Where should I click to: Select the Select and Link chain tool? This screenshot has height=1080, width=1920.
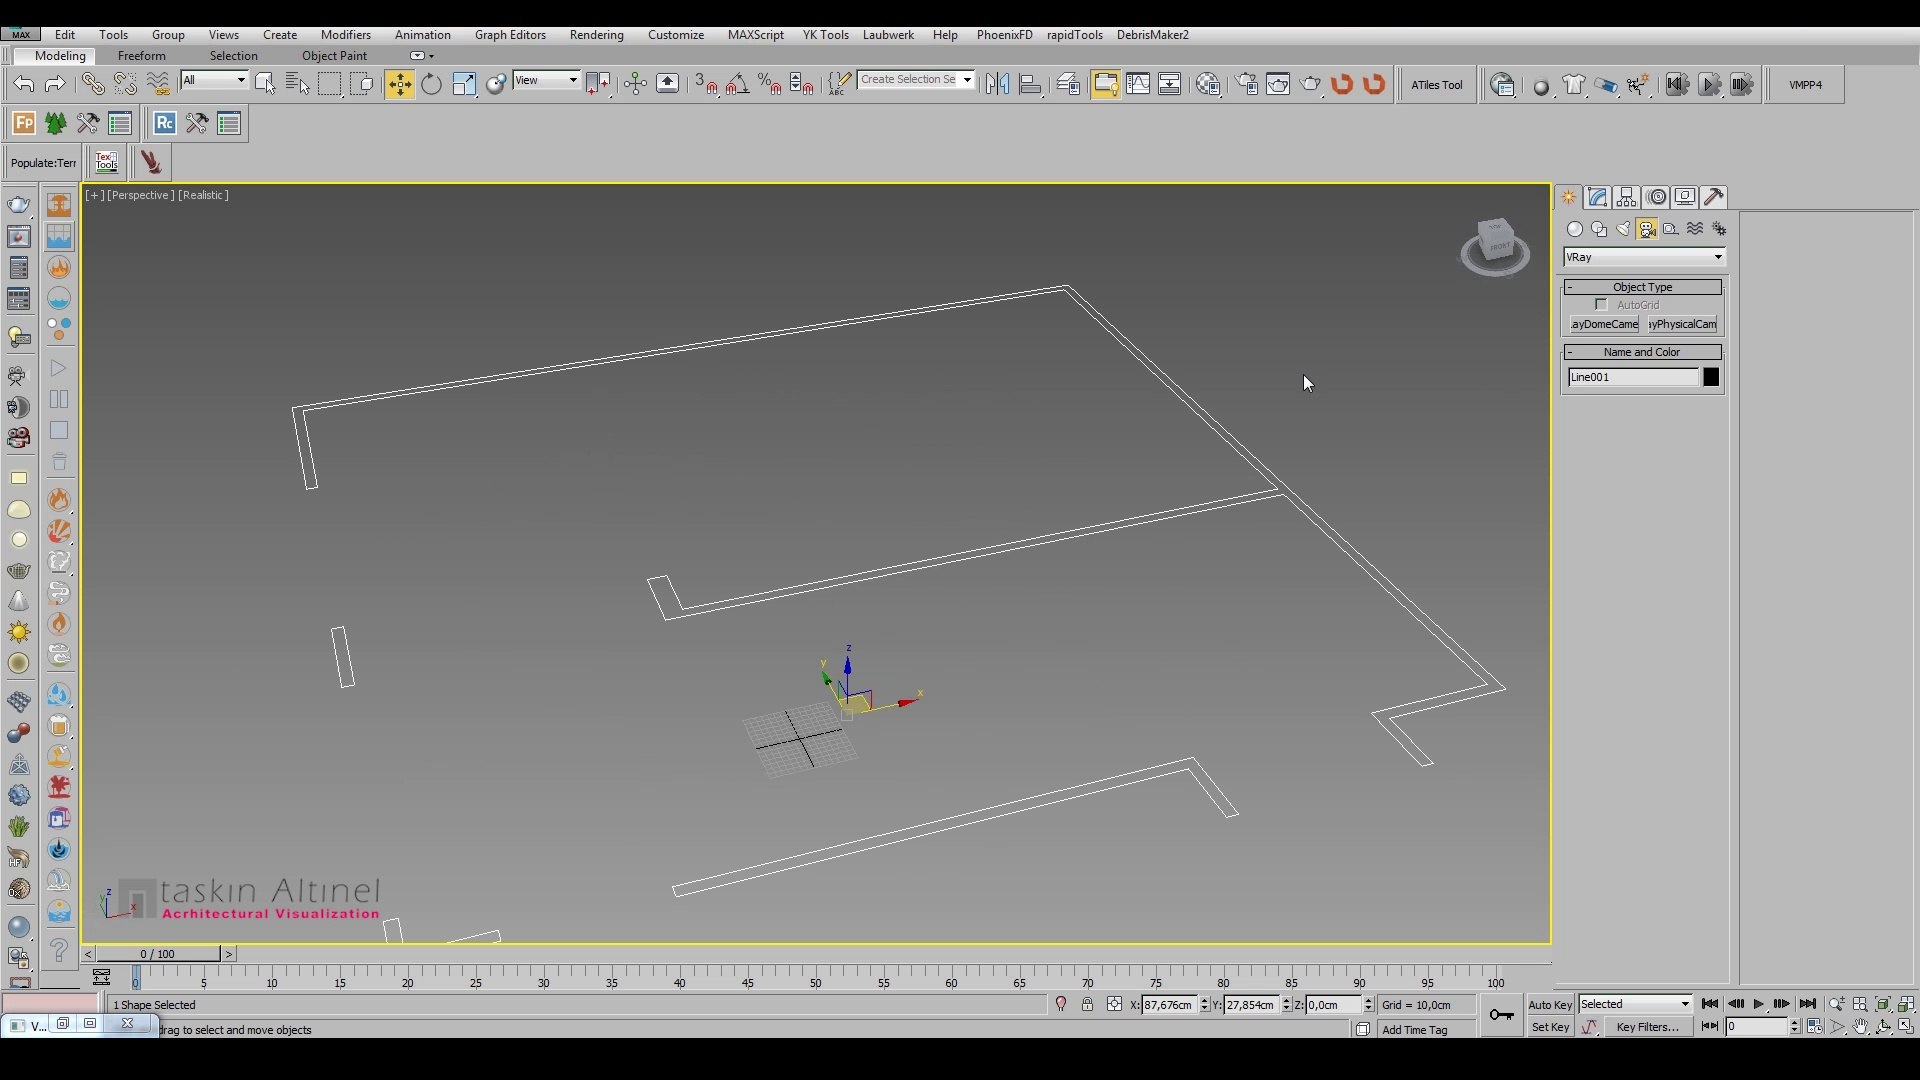pyautogui.click(x=92, y=85)
